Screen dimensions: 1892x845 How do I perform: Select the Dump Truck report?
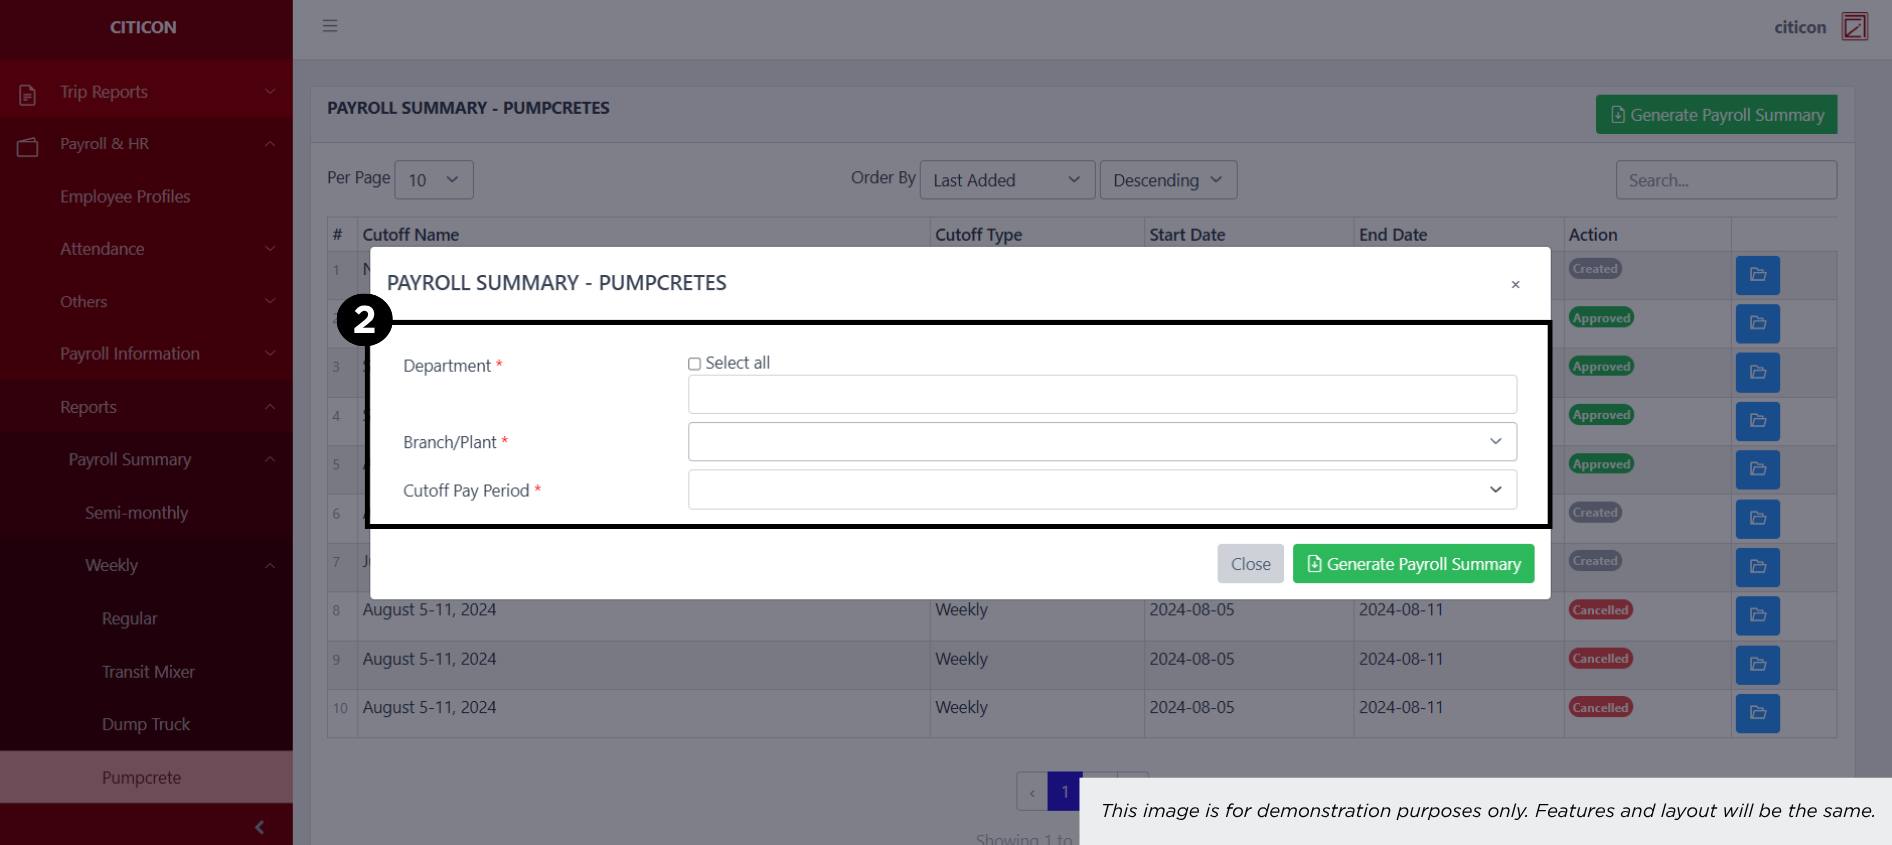point(146,725)
